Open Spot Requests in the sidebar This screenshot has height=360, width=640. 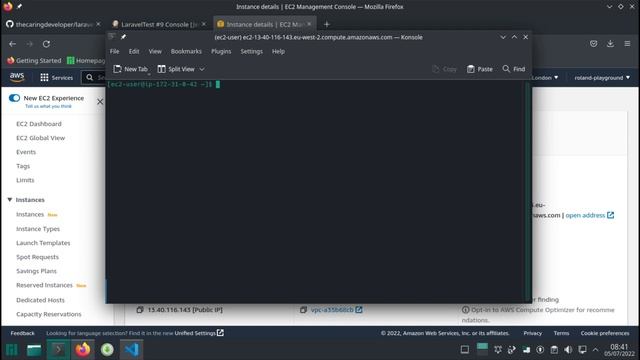click(x=38, y=257)
